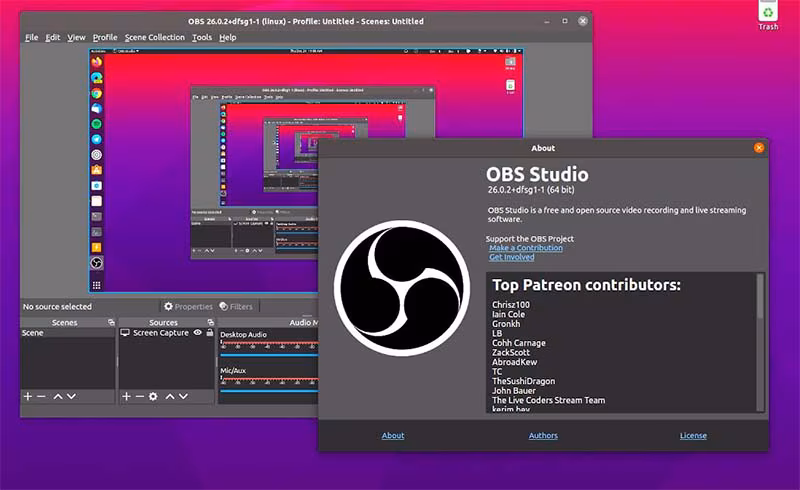Click the 'Desktop Audio' label in mixer
This screenshot has height=490, width=800.
point(243,334)
